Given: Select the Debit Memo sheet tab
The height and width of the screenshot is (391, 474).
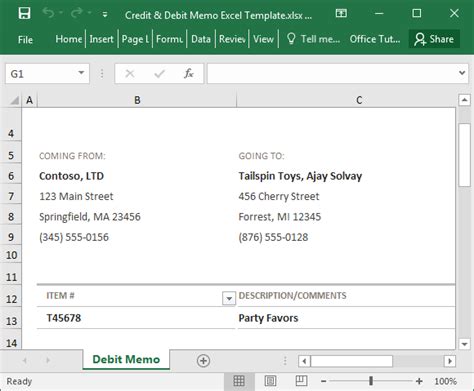Looking at the screenshot, I should (x=126, y=359).
